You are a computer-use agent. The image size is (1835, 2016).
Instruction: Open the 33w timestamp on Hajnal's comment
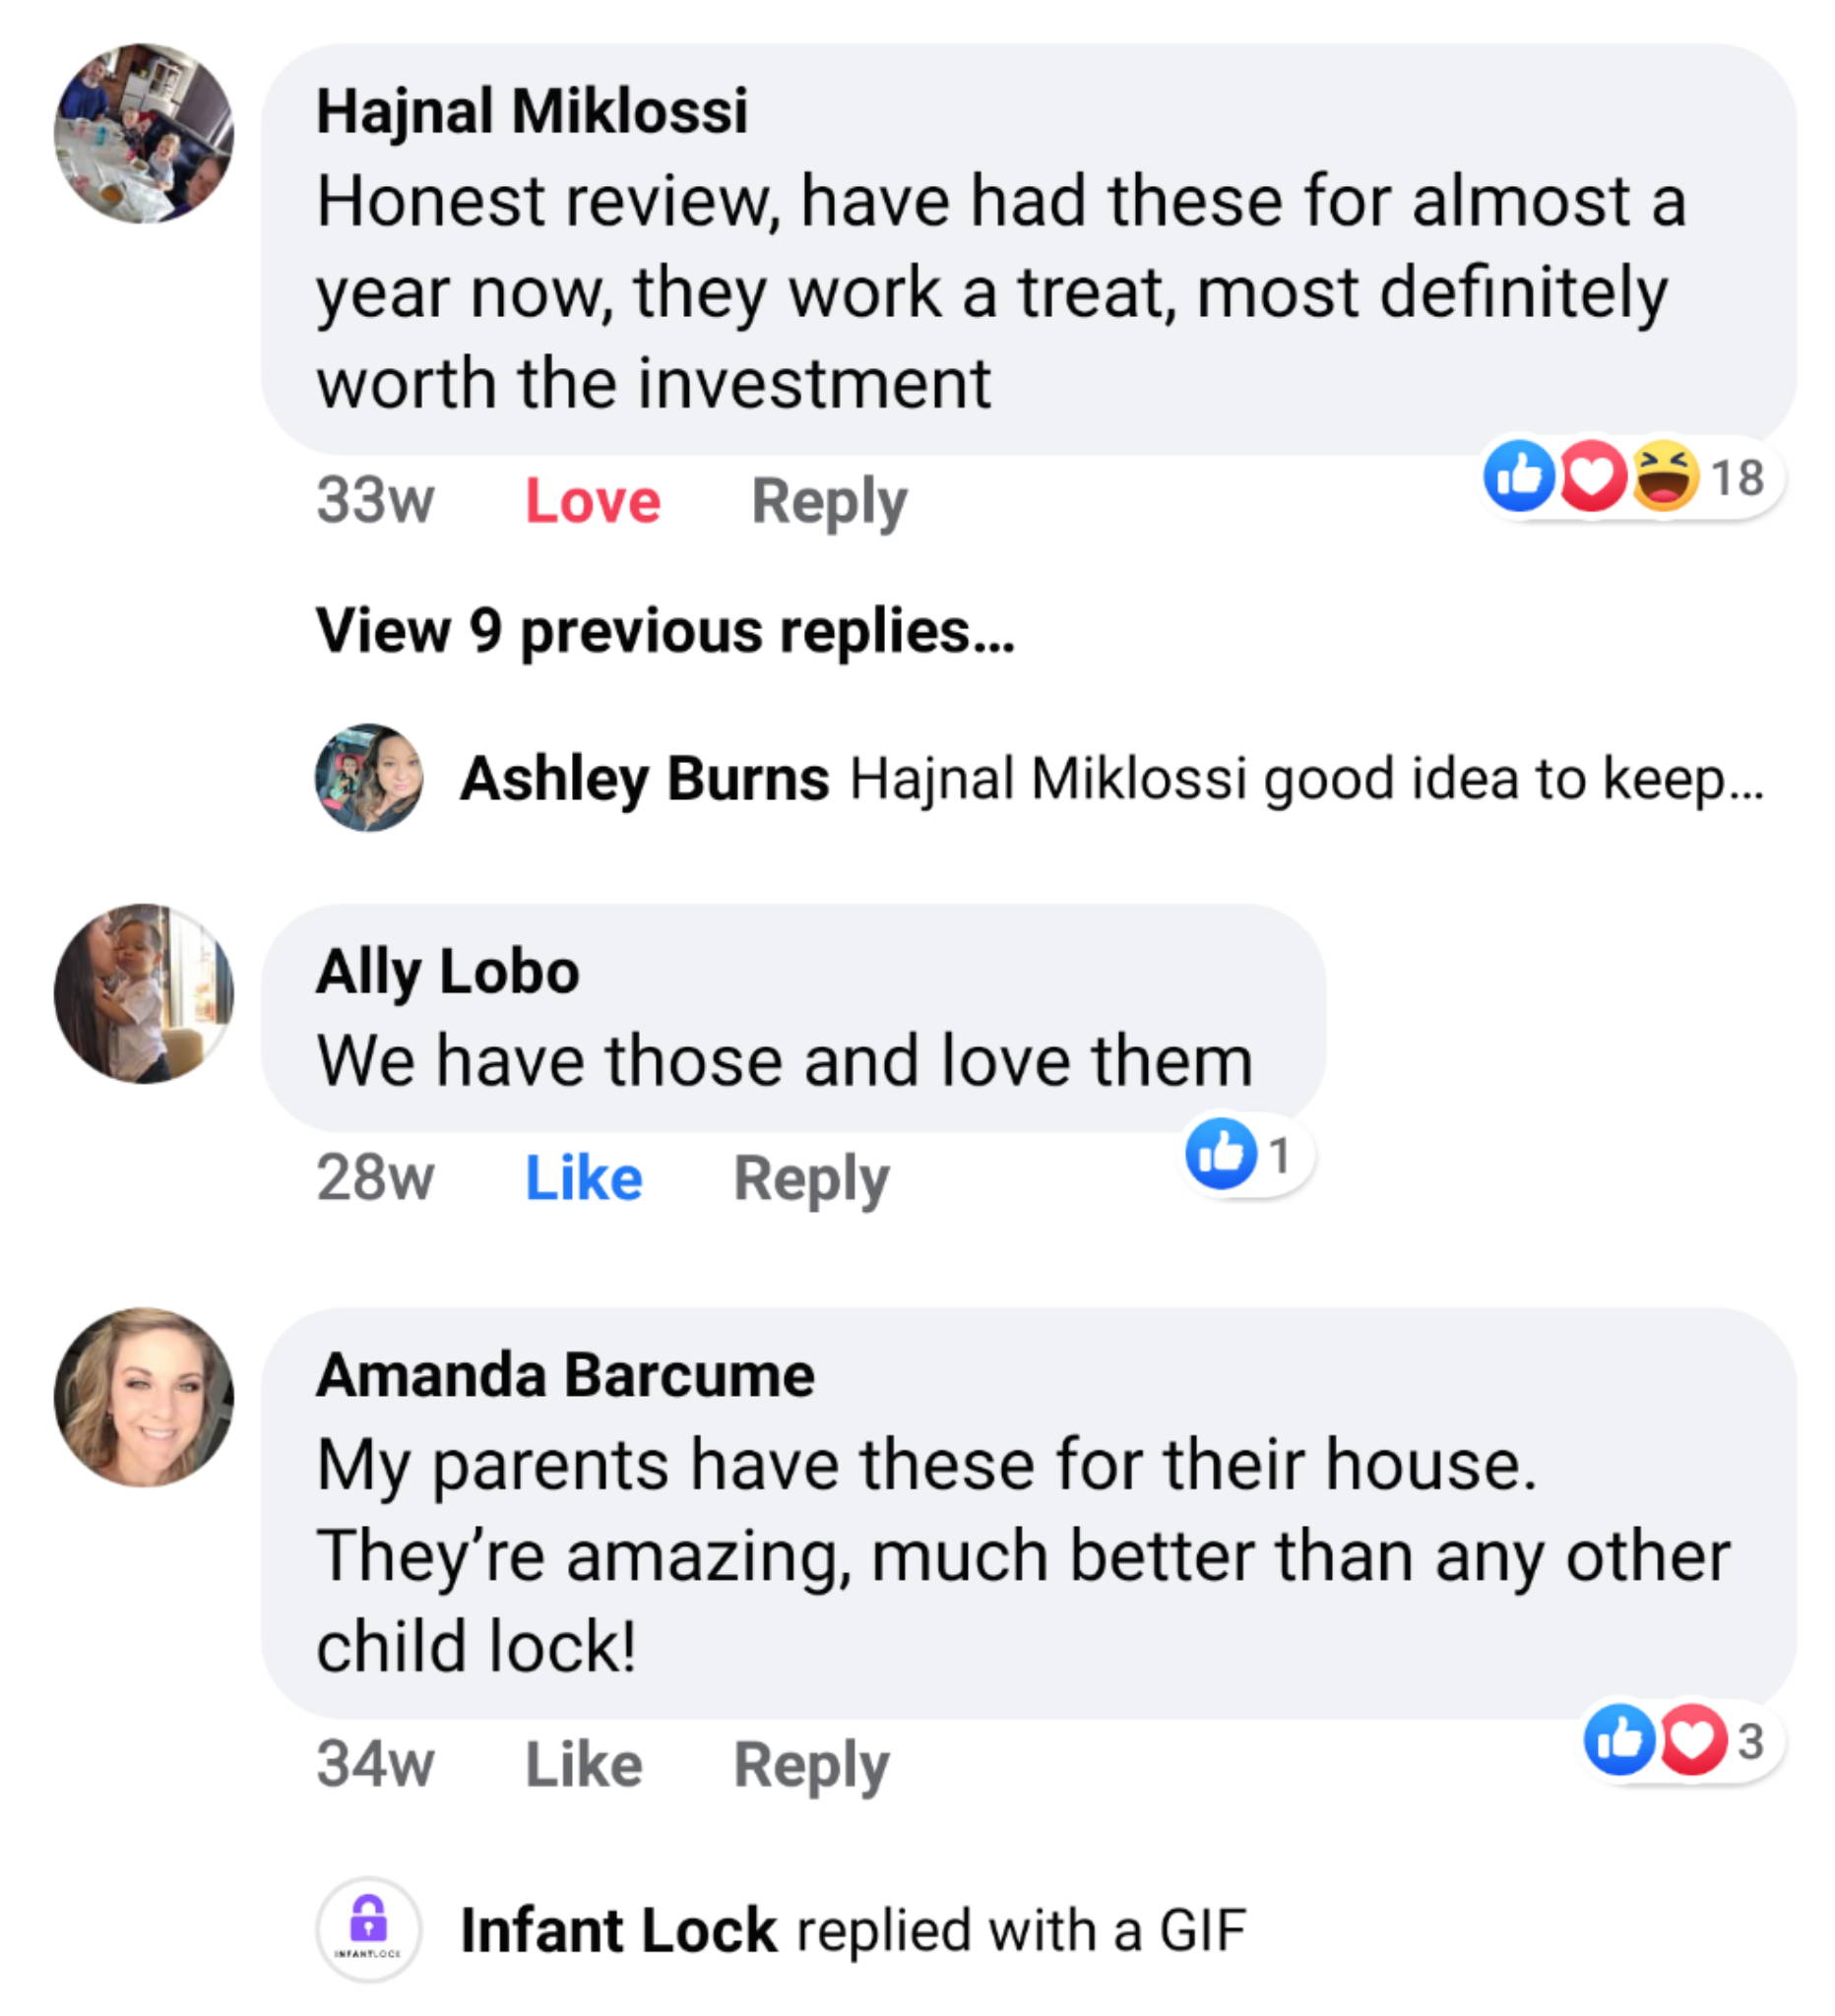coord(375,501)
